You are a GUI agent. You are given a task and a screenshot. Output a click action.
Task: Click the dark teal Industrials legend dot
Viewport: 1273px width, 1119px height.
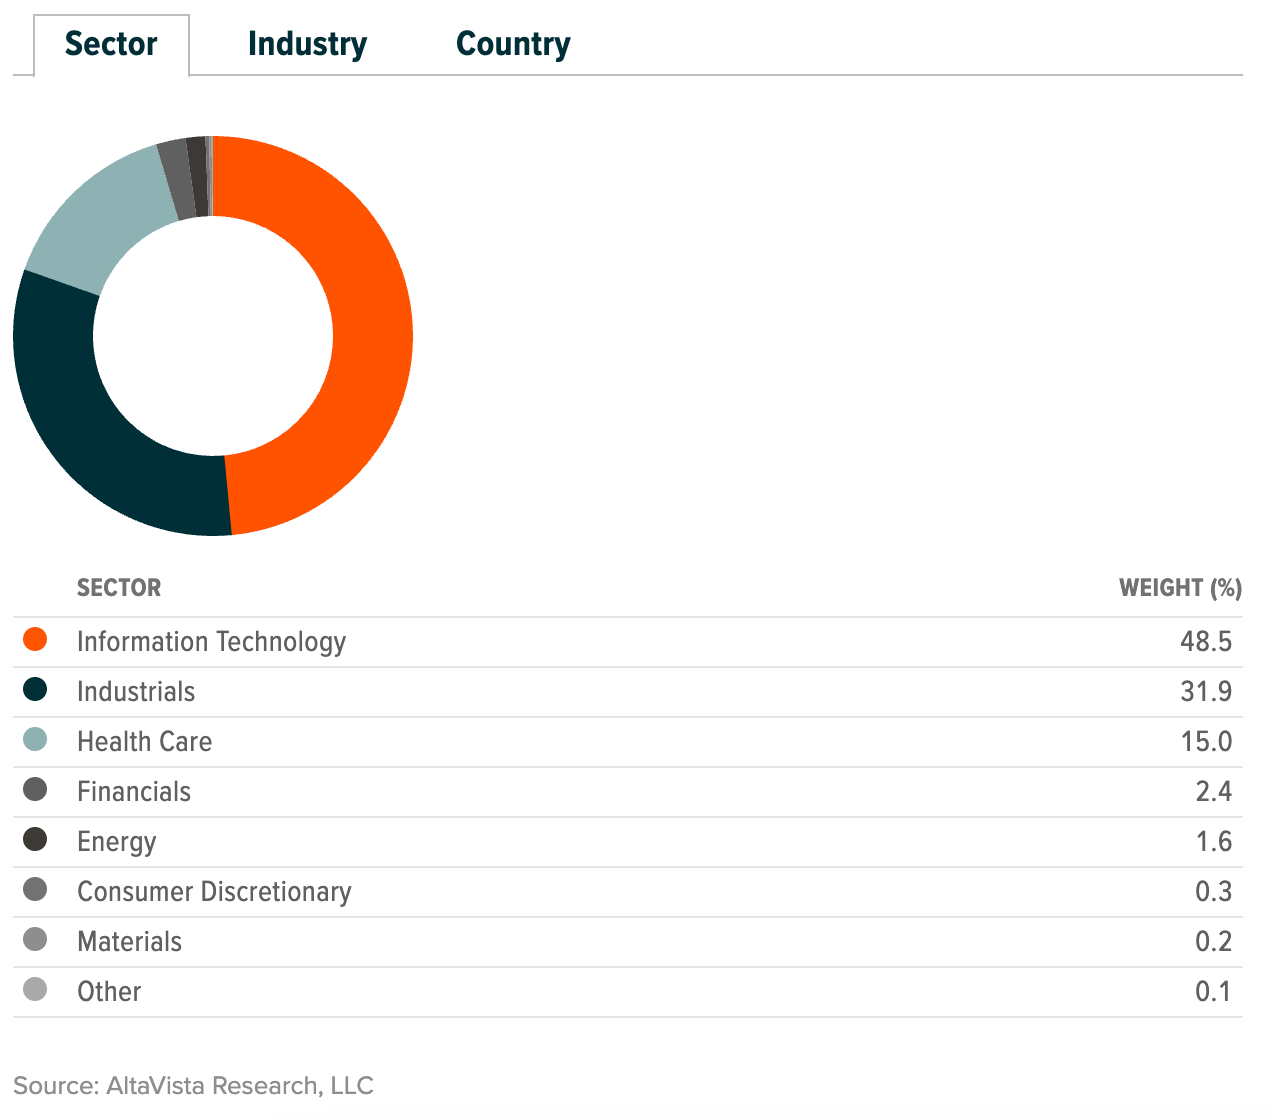pyautogui.click(x=35, y=690)
